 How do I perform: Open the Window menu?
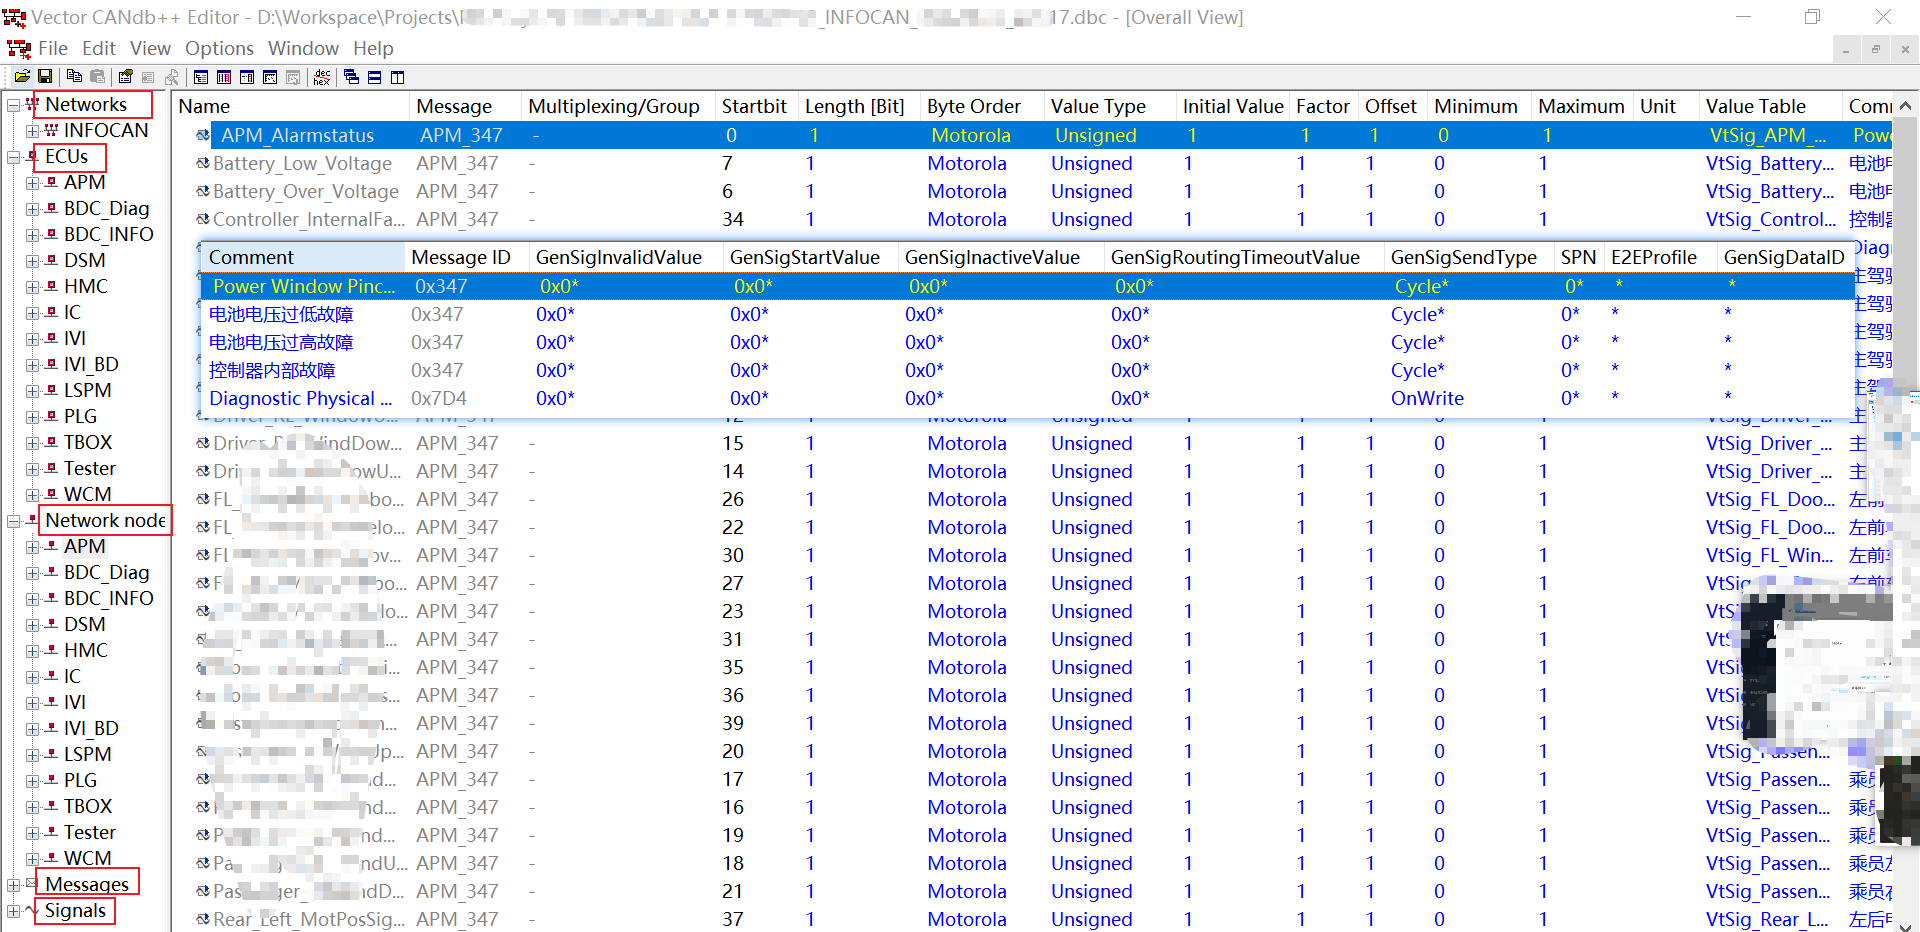[x=303, y=48]
